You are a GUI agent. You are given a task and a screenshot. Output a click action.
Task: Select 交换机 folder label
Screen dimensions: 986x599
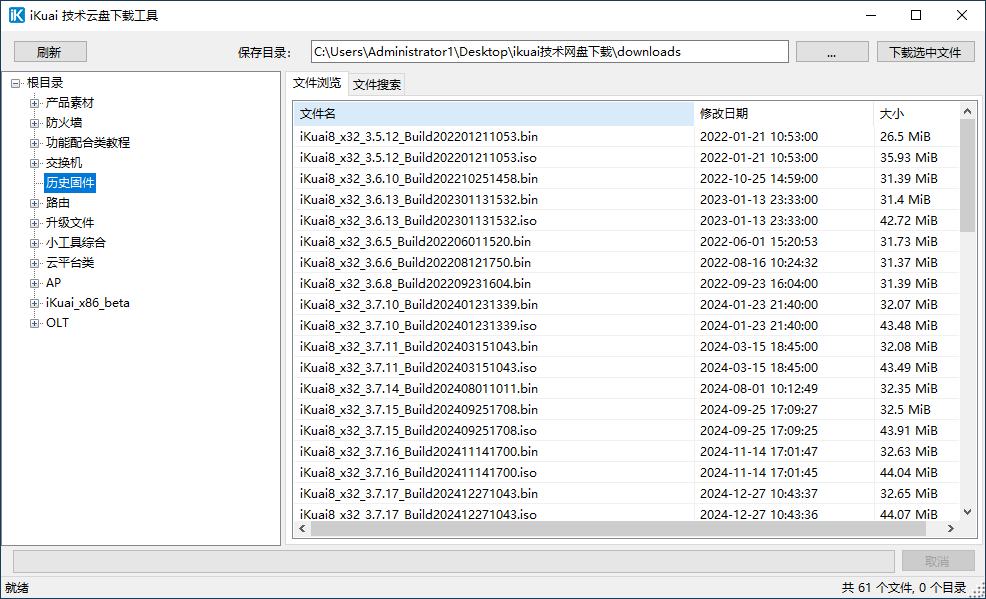[64, 163]
